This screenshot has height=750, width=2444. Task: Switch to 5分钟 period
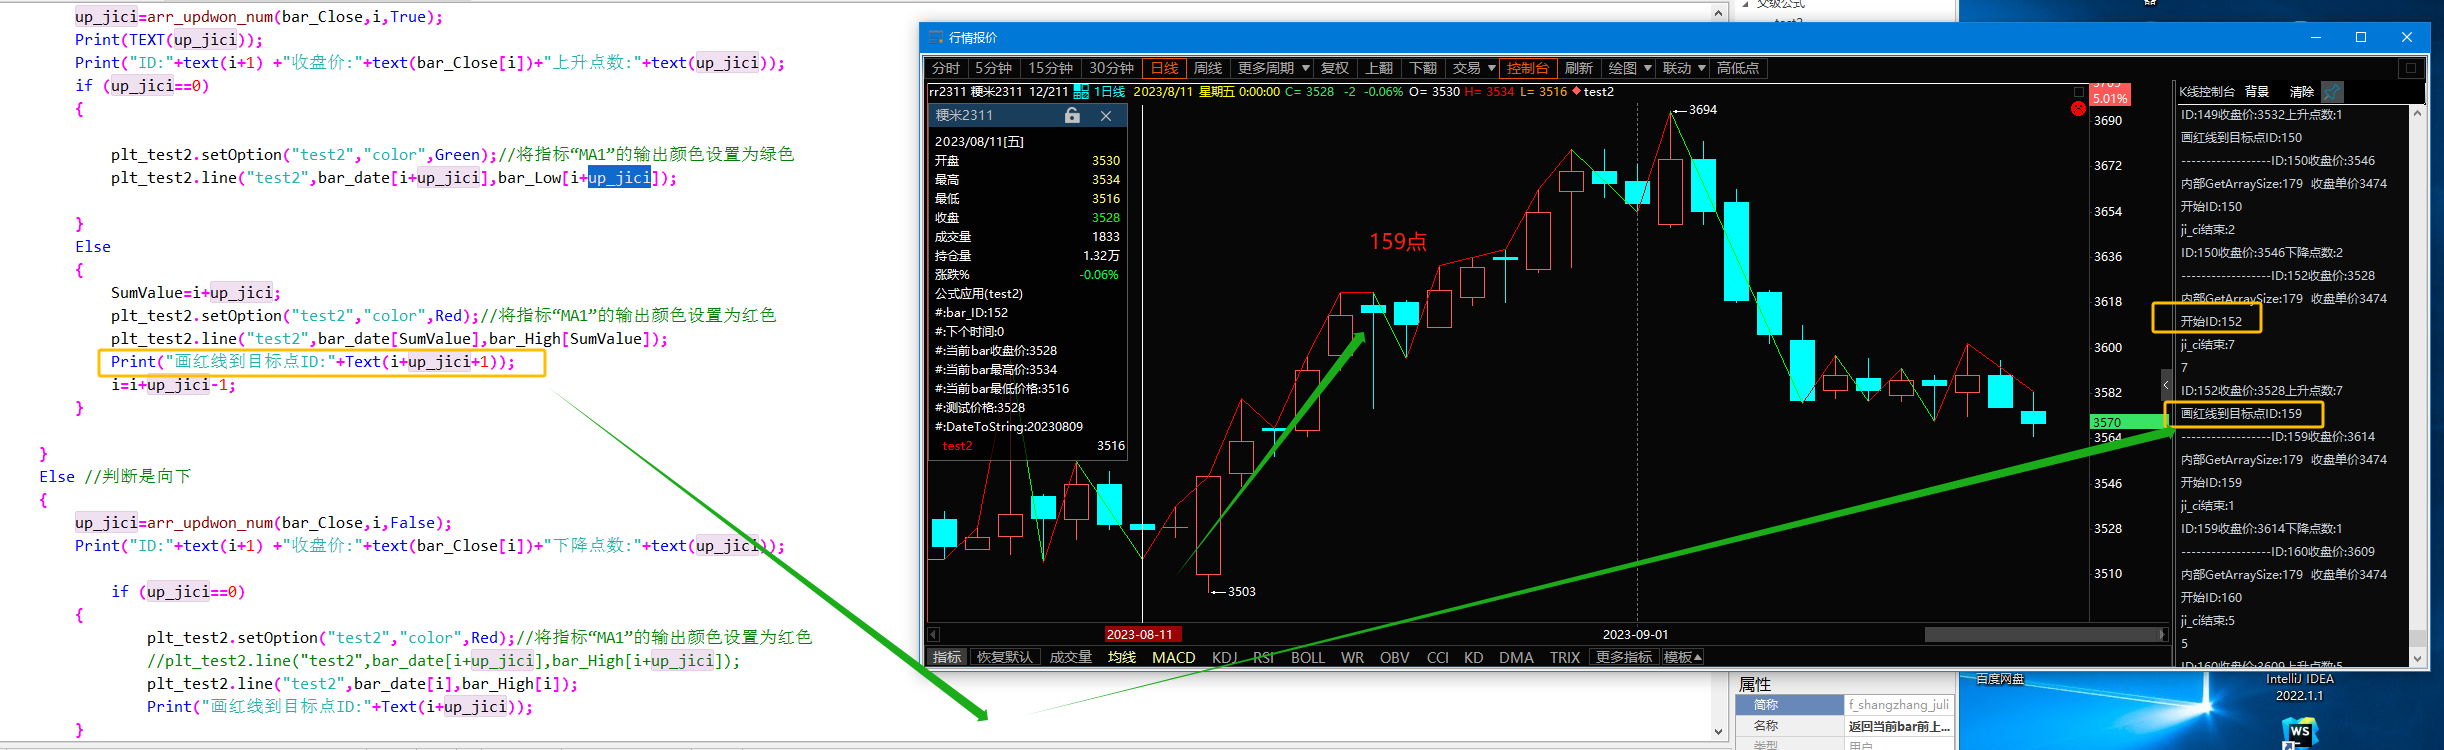pos(993,68)
